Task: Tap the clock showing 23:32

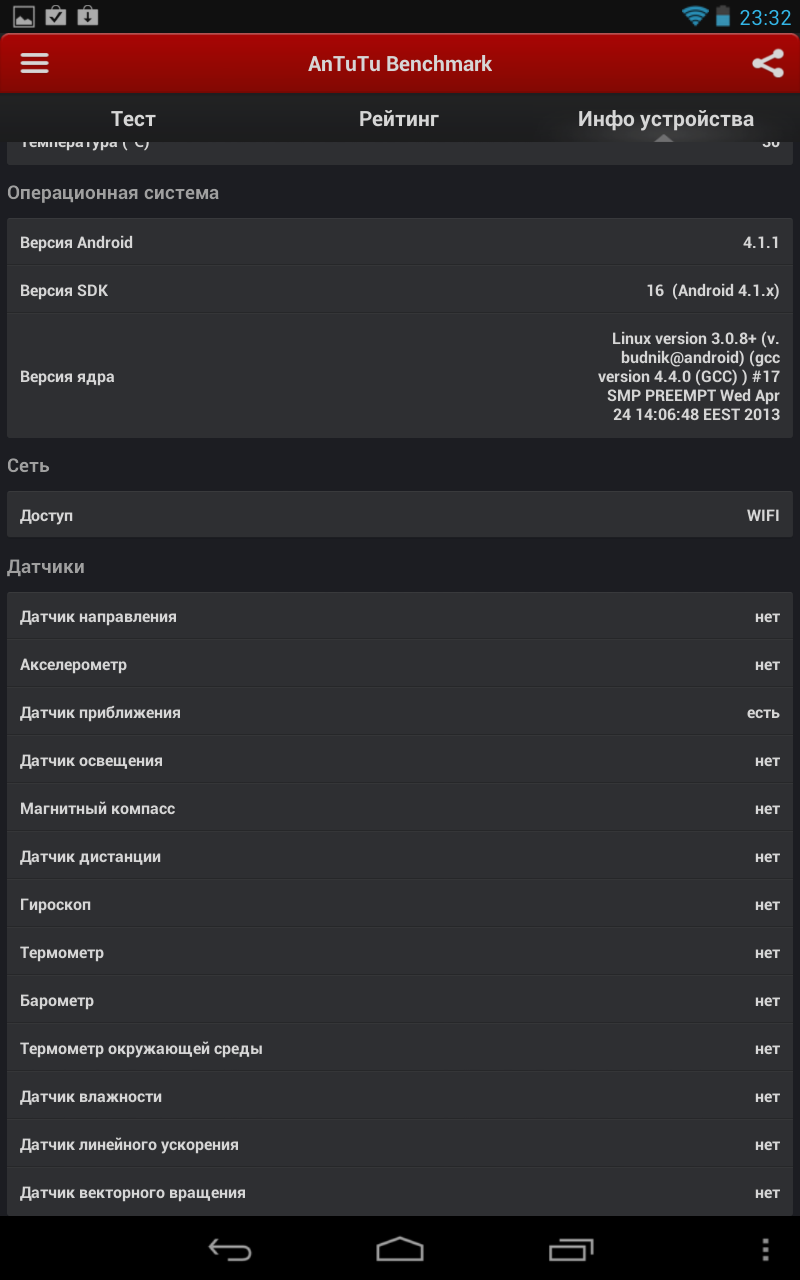Action: tap(765, 17)
